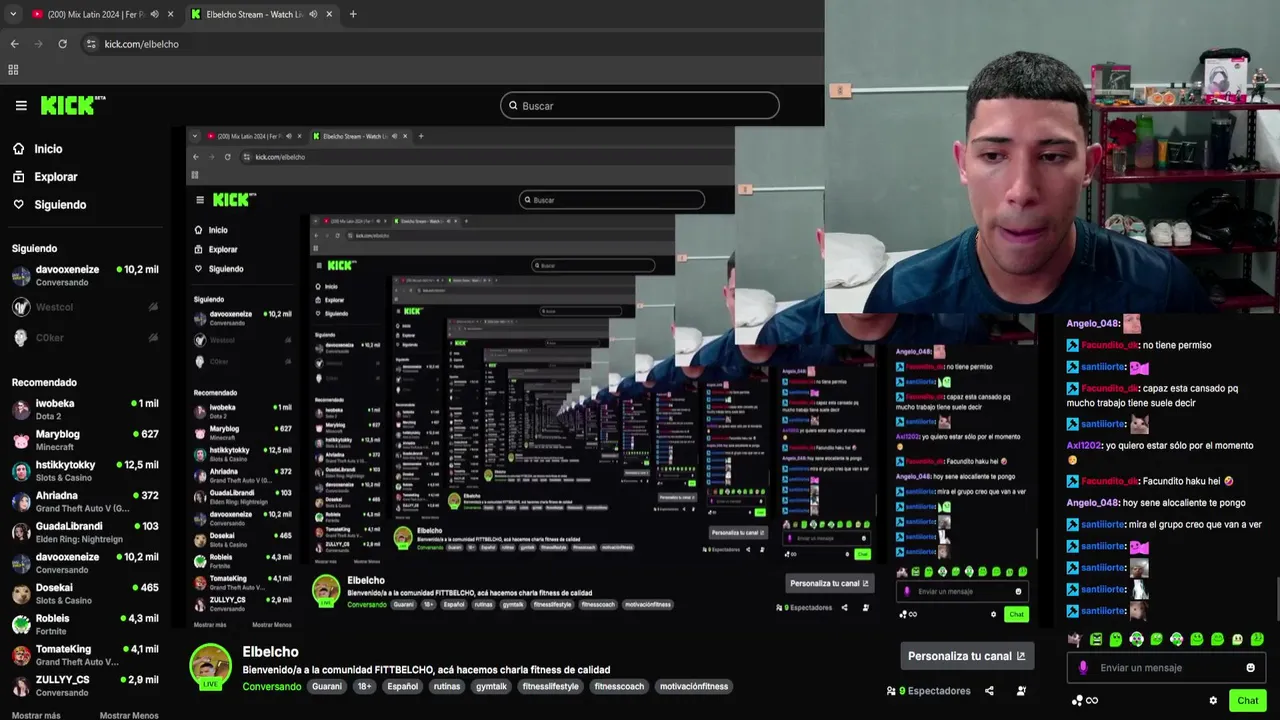Viewport: 1280px width, 720px height.
Task: Open hstikkytokky's Slots & Casino stream
Action: coord(85,471)
